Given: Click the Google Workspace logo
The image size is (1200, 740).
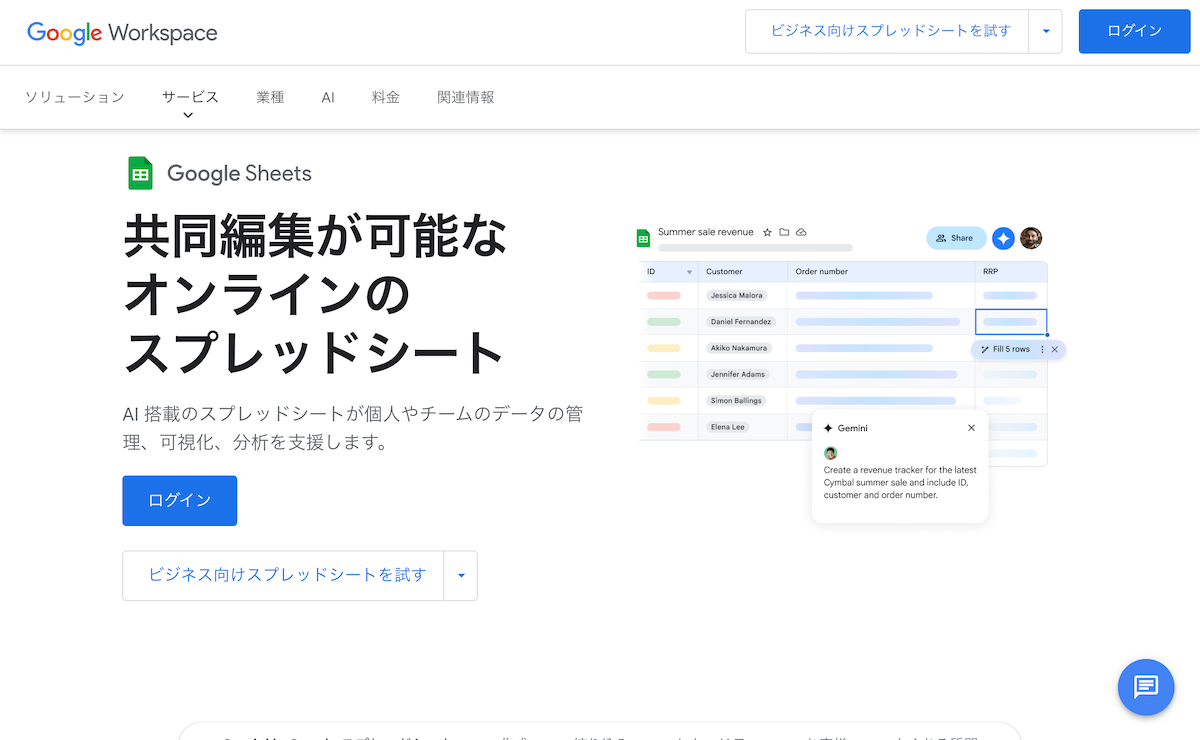Looking at the screenshot, I should click(x=122, y=32).
